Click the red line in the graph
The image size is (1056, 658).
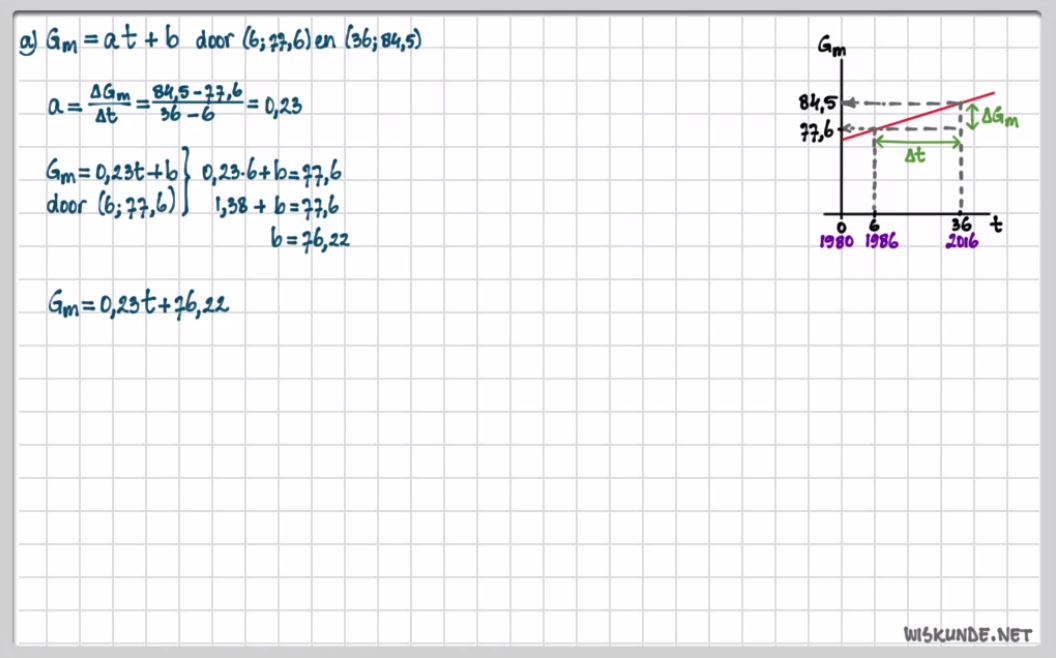click(x=920, y=114)
